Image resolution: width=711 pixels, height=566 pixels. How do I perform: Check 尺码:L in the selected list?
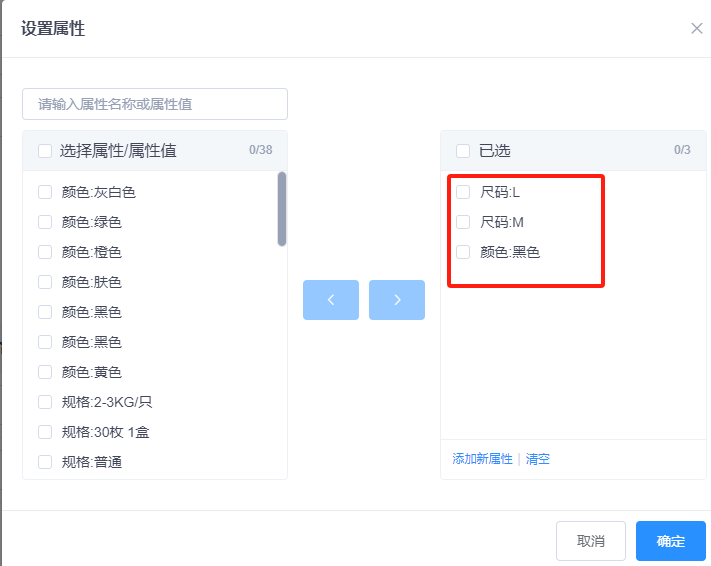coord(463,192)
